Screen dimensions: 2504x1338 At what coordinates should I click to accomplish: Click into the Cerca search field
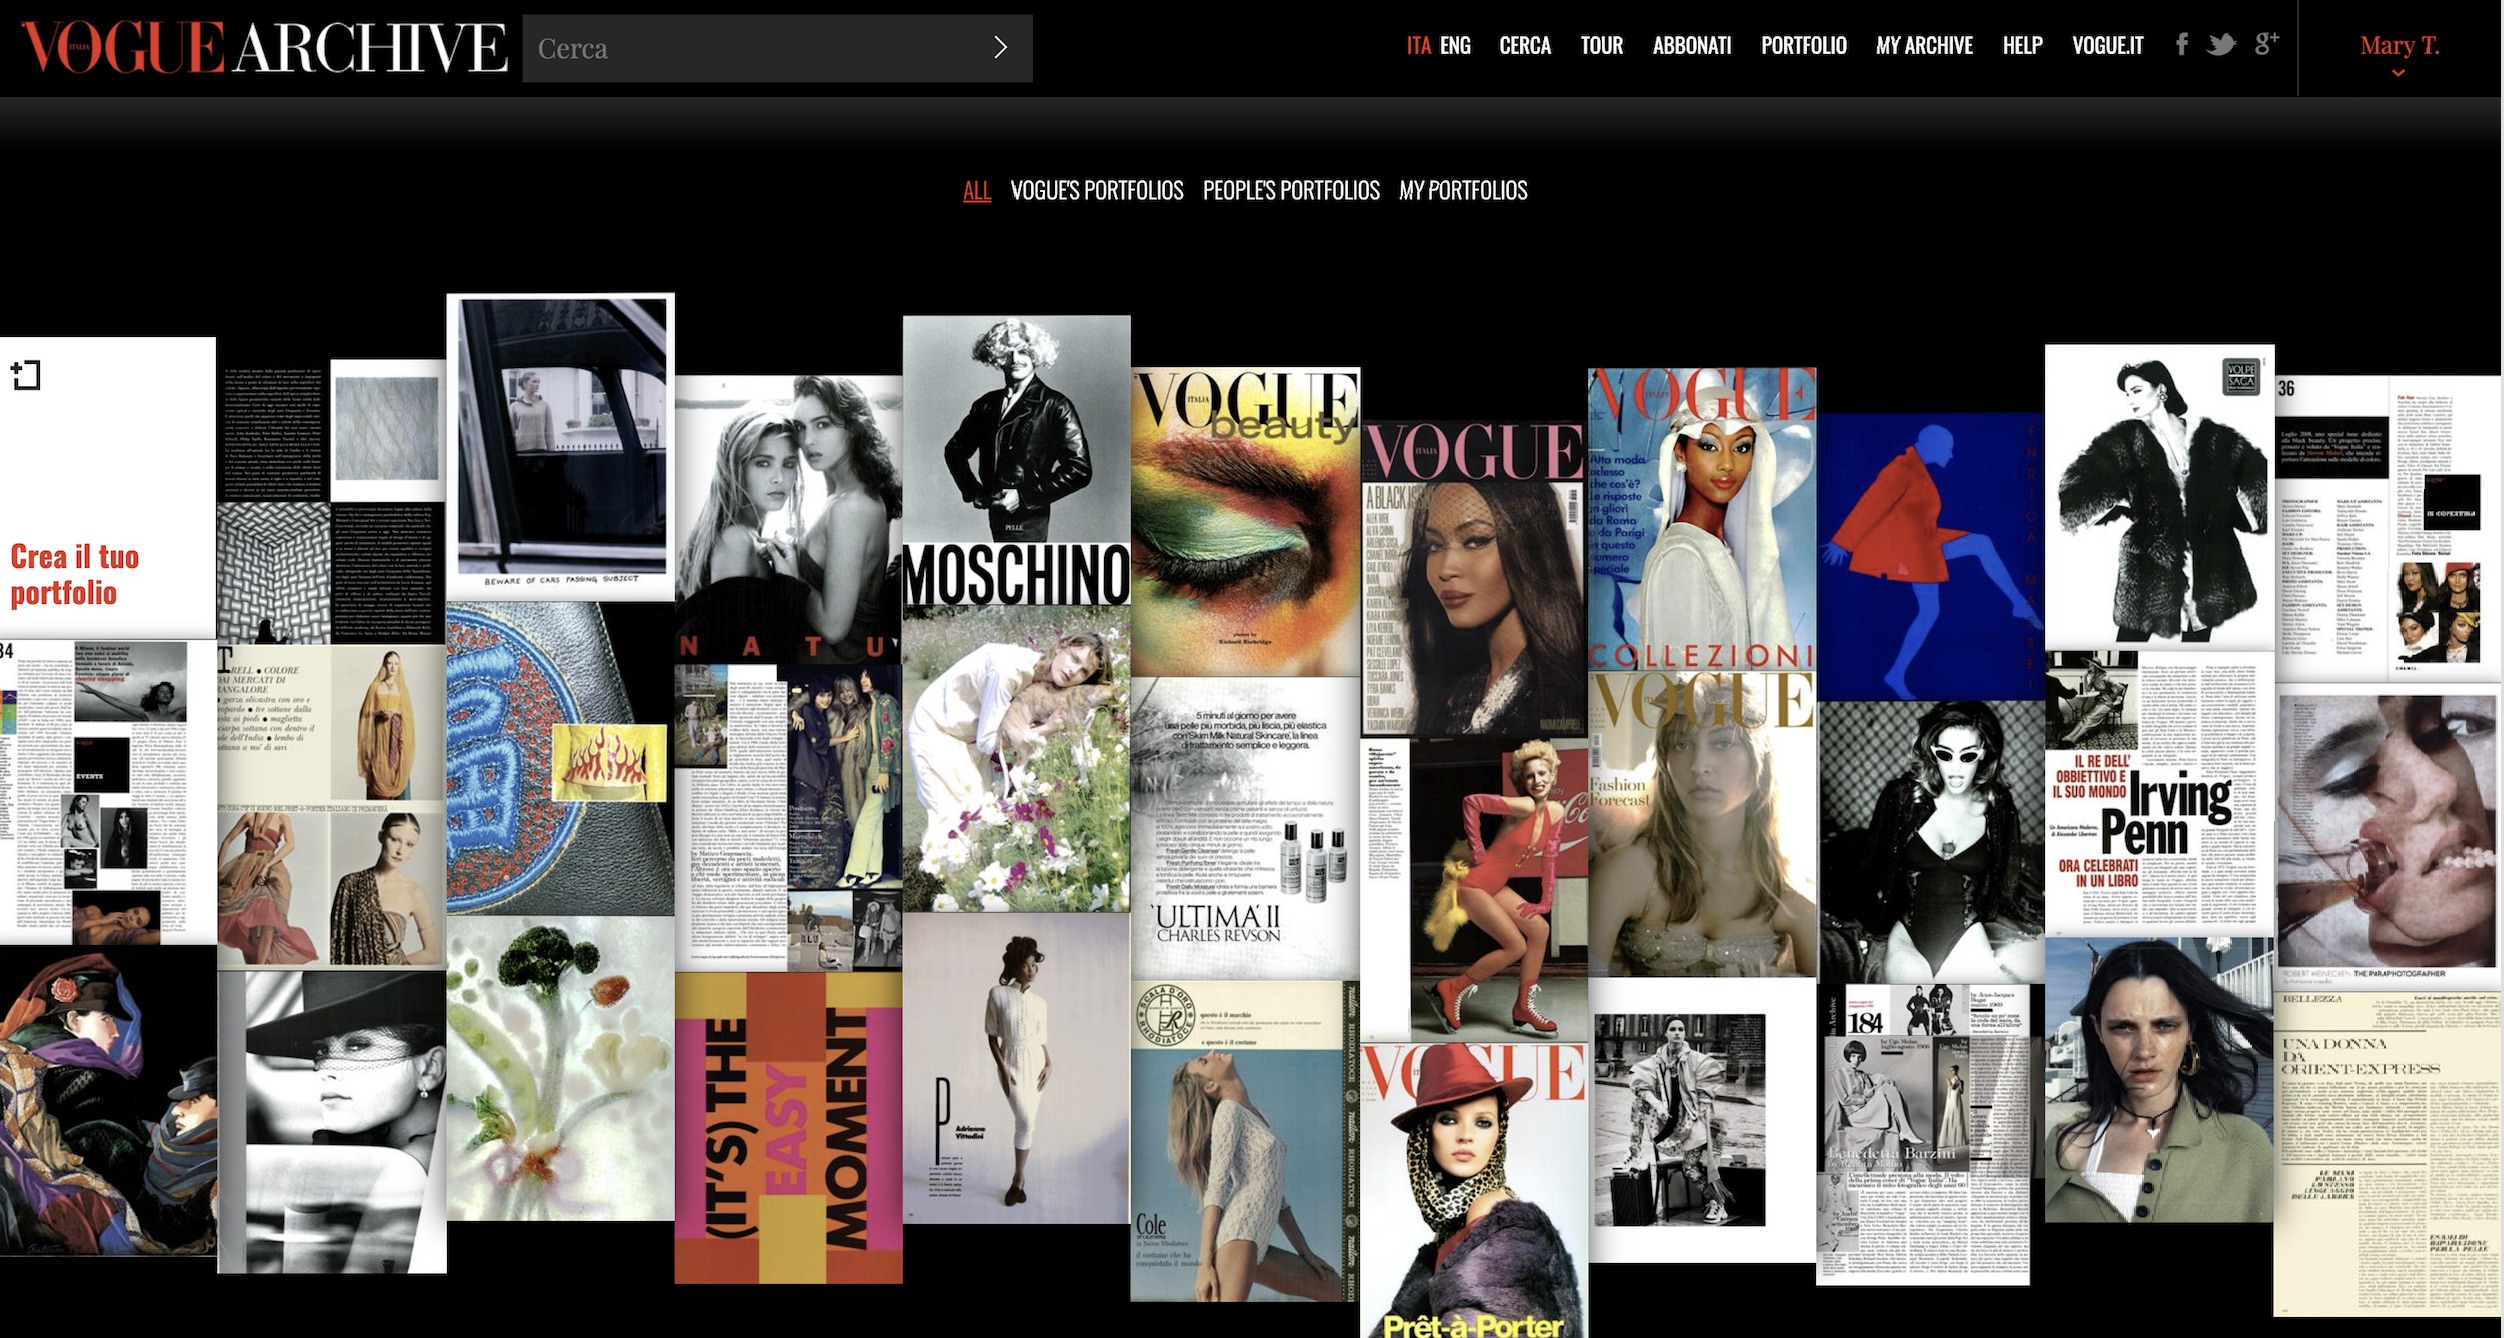[777, 48]
